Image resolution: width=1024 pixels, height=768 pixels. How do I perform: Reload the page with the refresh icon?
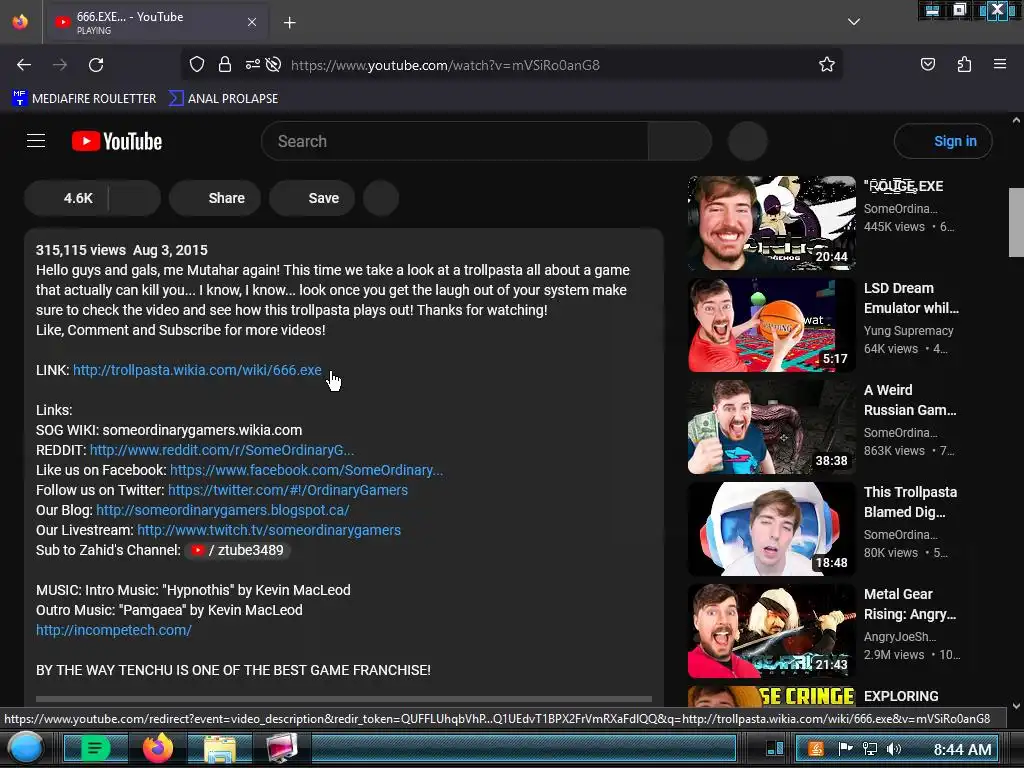96,65
